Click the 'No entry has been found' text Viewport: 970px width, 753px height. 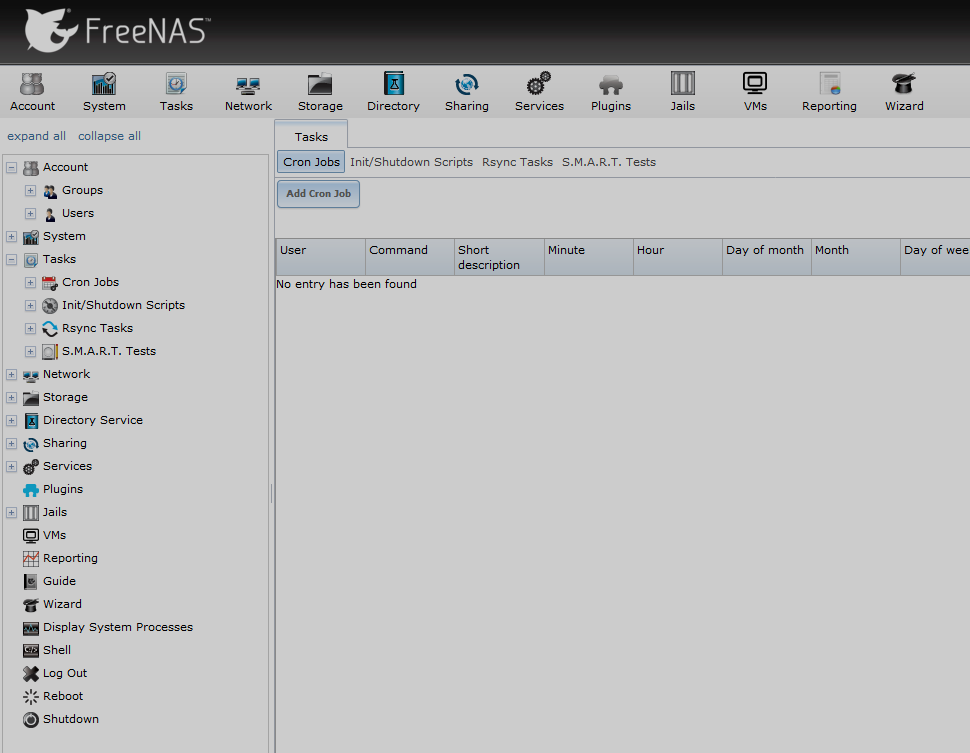coord(346,284)
